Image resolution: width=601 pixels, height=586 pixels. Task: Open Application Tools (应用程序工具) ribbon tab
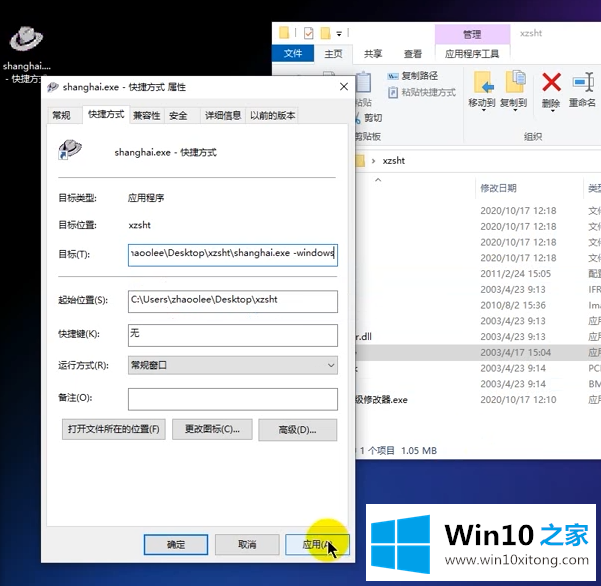pos(472,54)
